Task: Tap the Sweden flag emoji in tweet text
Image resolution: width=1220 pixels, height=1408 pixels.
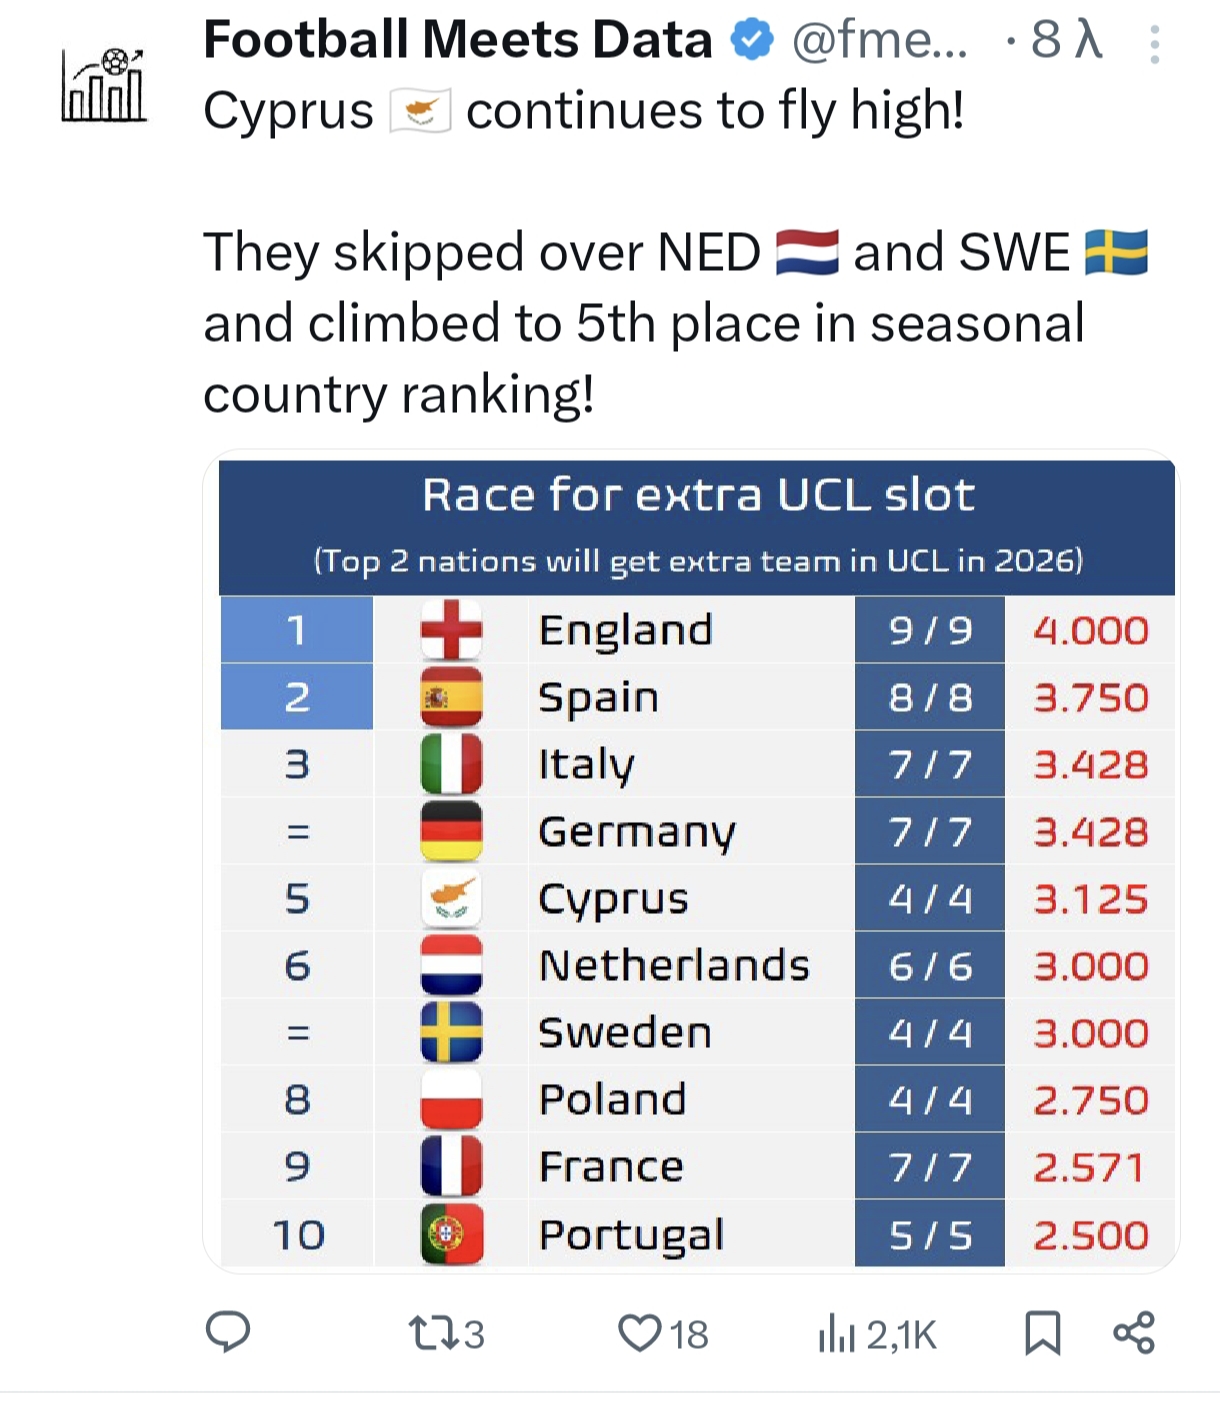Action: pos(1116,252)
